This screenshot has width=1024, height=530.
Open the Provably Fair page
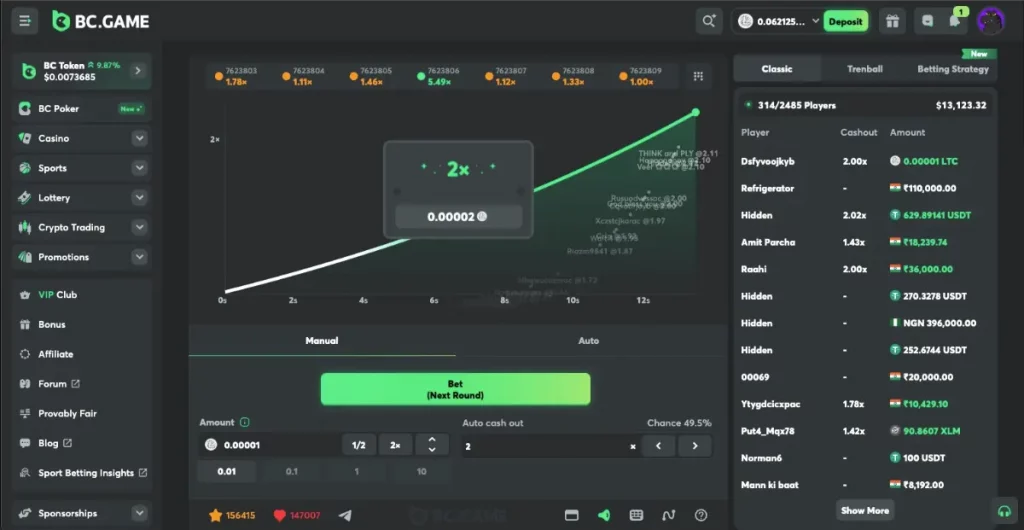point(67,413)
